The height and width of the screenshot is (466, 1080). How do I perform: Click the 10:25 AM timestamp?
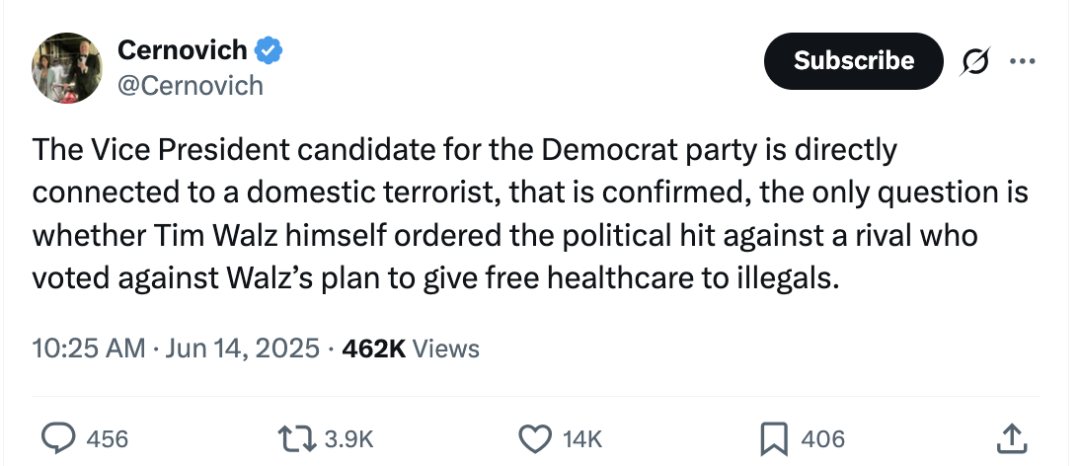tap(88, 348)
